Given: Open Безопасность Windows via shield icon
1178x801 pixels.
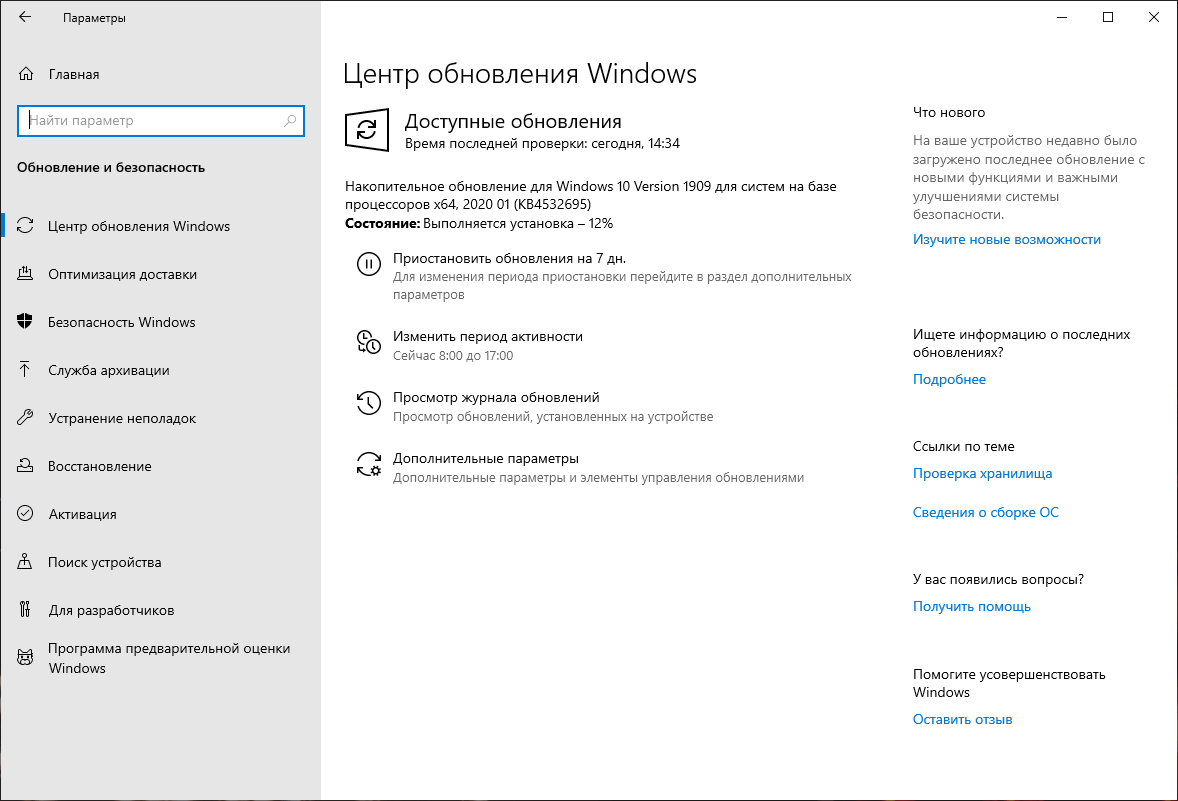Looking at the screenshot, I should 24,322.
